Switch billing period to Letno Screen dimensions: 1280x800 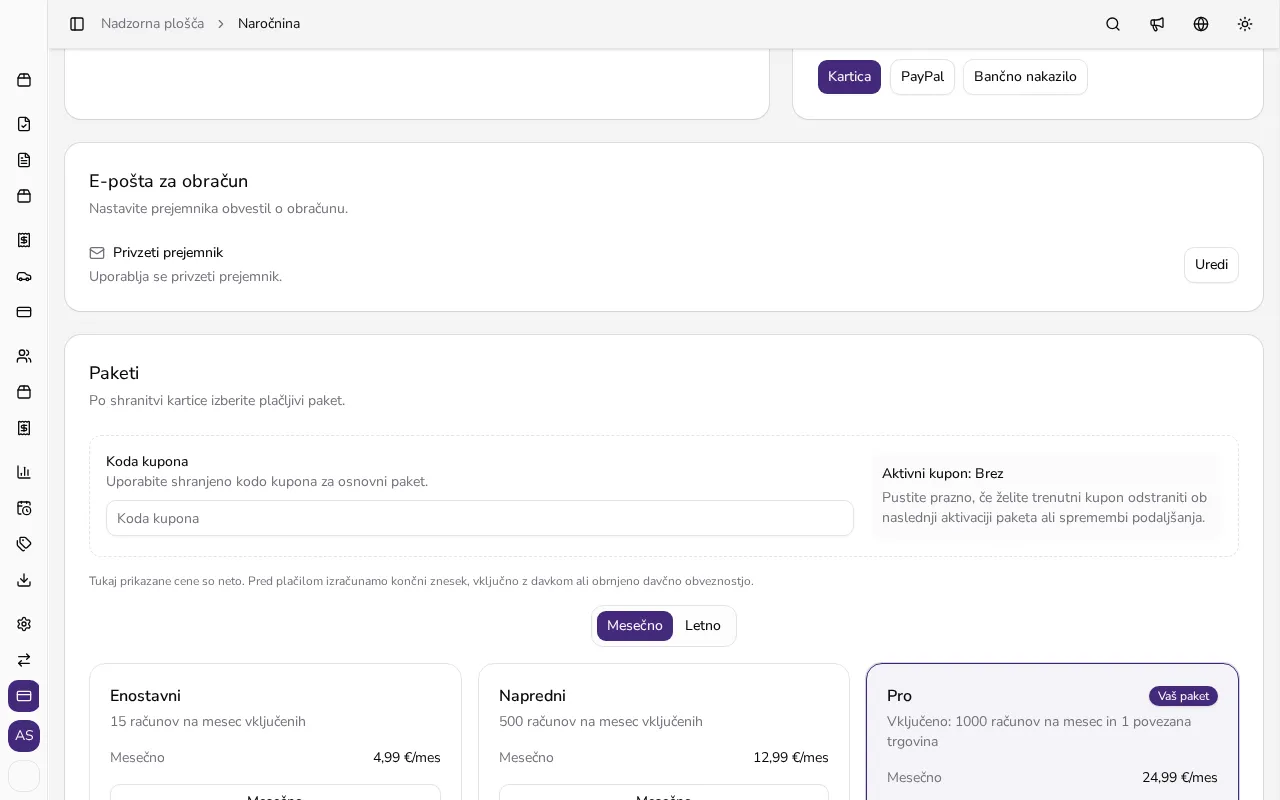(x=703, y=626)
